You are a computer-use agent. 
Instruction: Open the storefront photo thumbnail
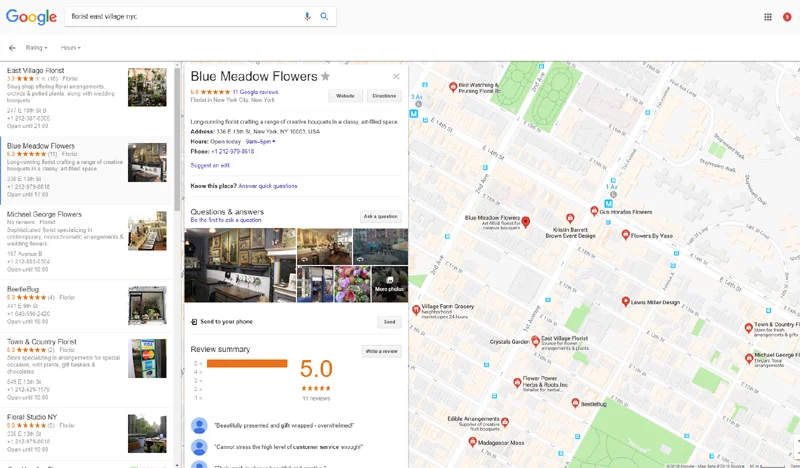point(315,284)
